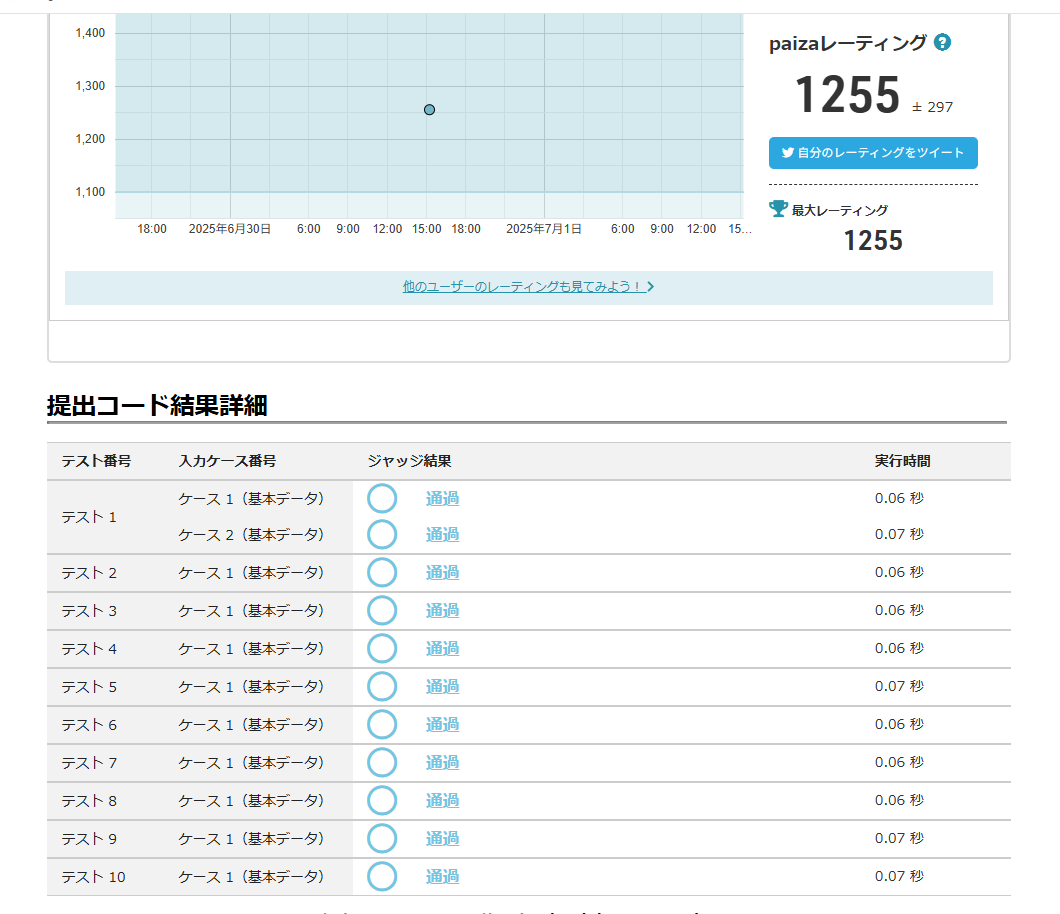Click the pass circle icon for Test 1 Case 1
1060x914 pixels.
click(382, 498)
